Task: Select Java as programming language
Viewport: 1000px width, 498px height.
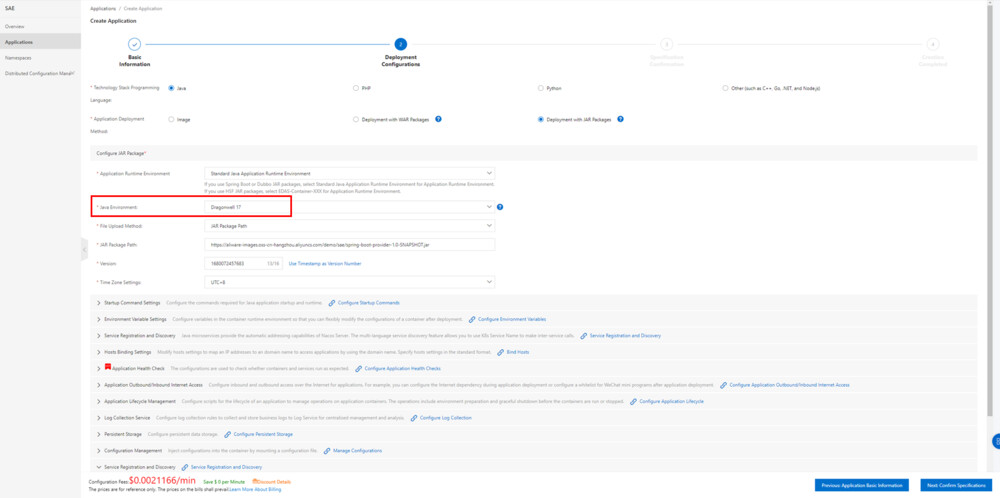Action: [x=171, y=88]
